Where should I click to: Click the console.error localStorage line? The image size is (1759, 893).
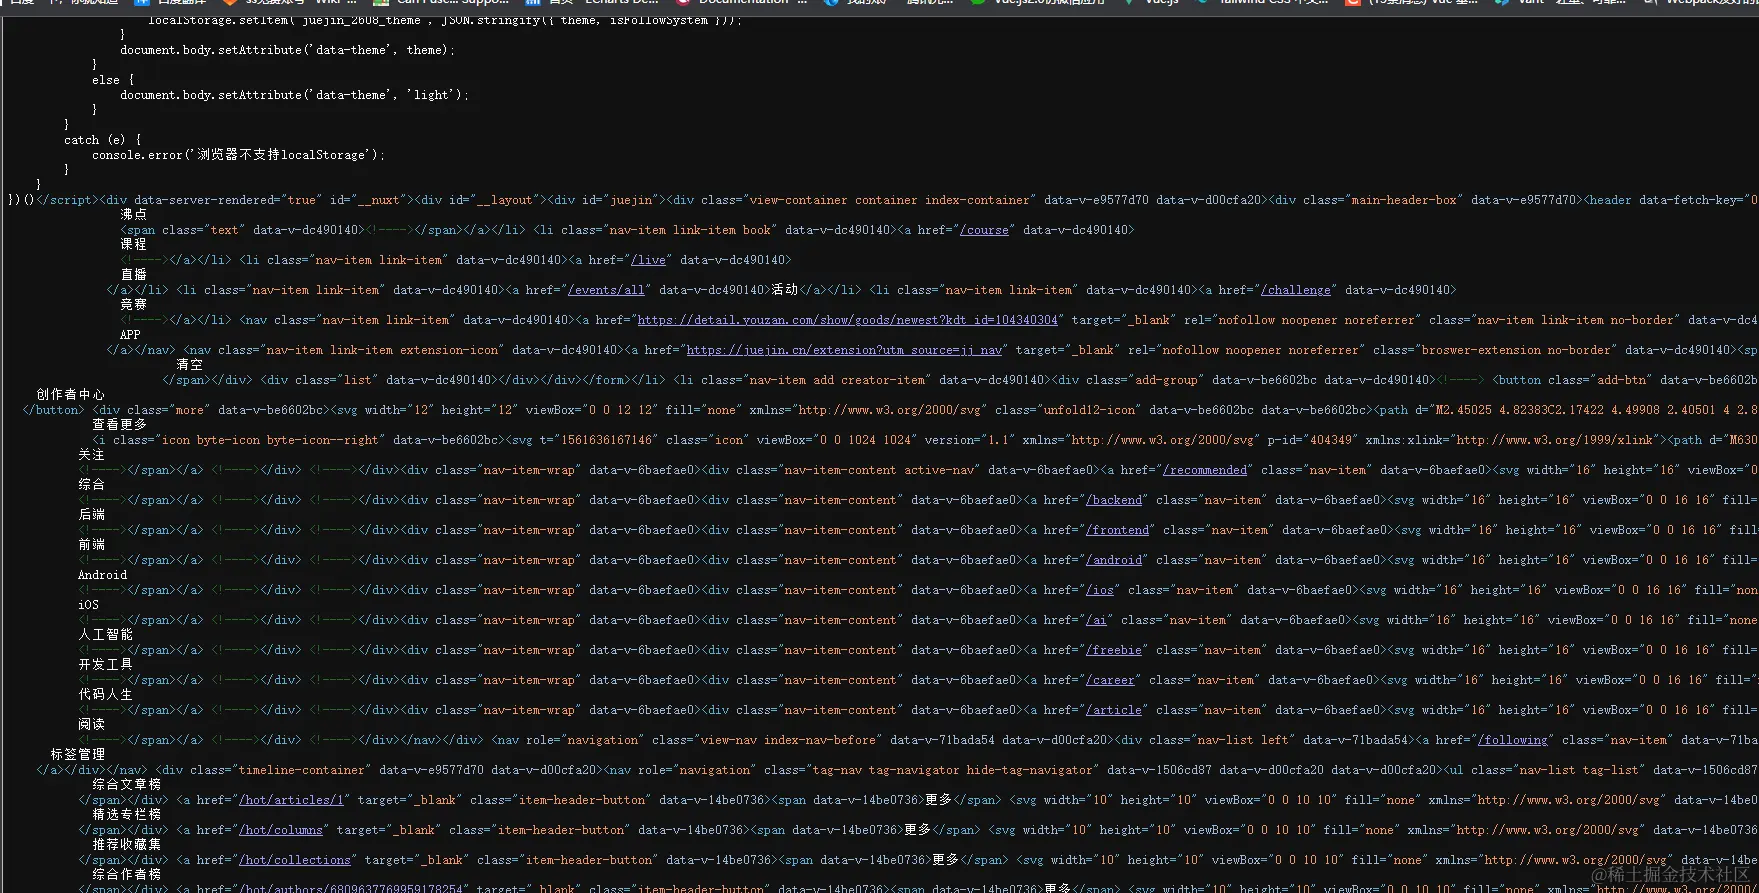click(238, 155)
